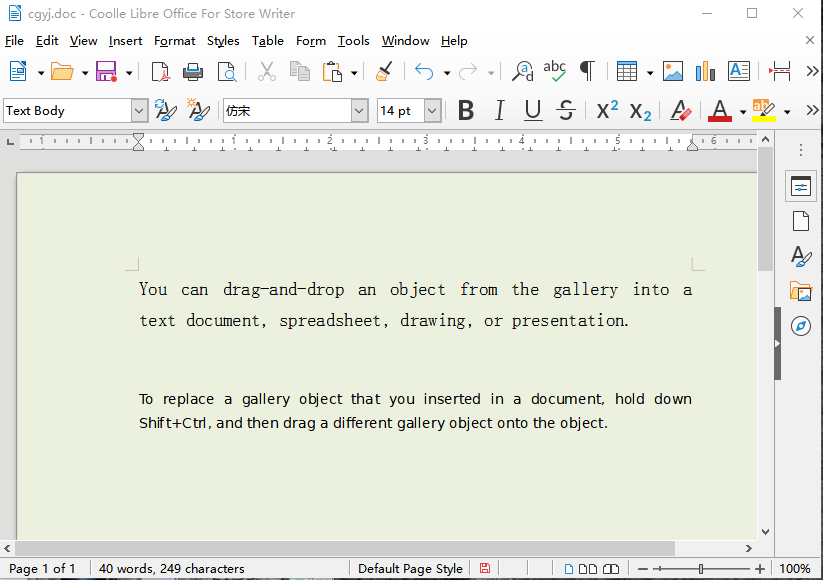The height and width of the screenshot is (580, 823).
Task: Expand the font name dropdown list
Action: click(359, 111)
